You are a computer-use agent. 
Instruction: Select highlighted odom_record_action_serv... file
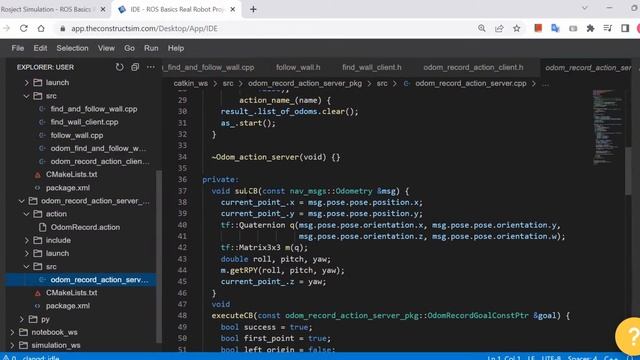pos(80,280)
